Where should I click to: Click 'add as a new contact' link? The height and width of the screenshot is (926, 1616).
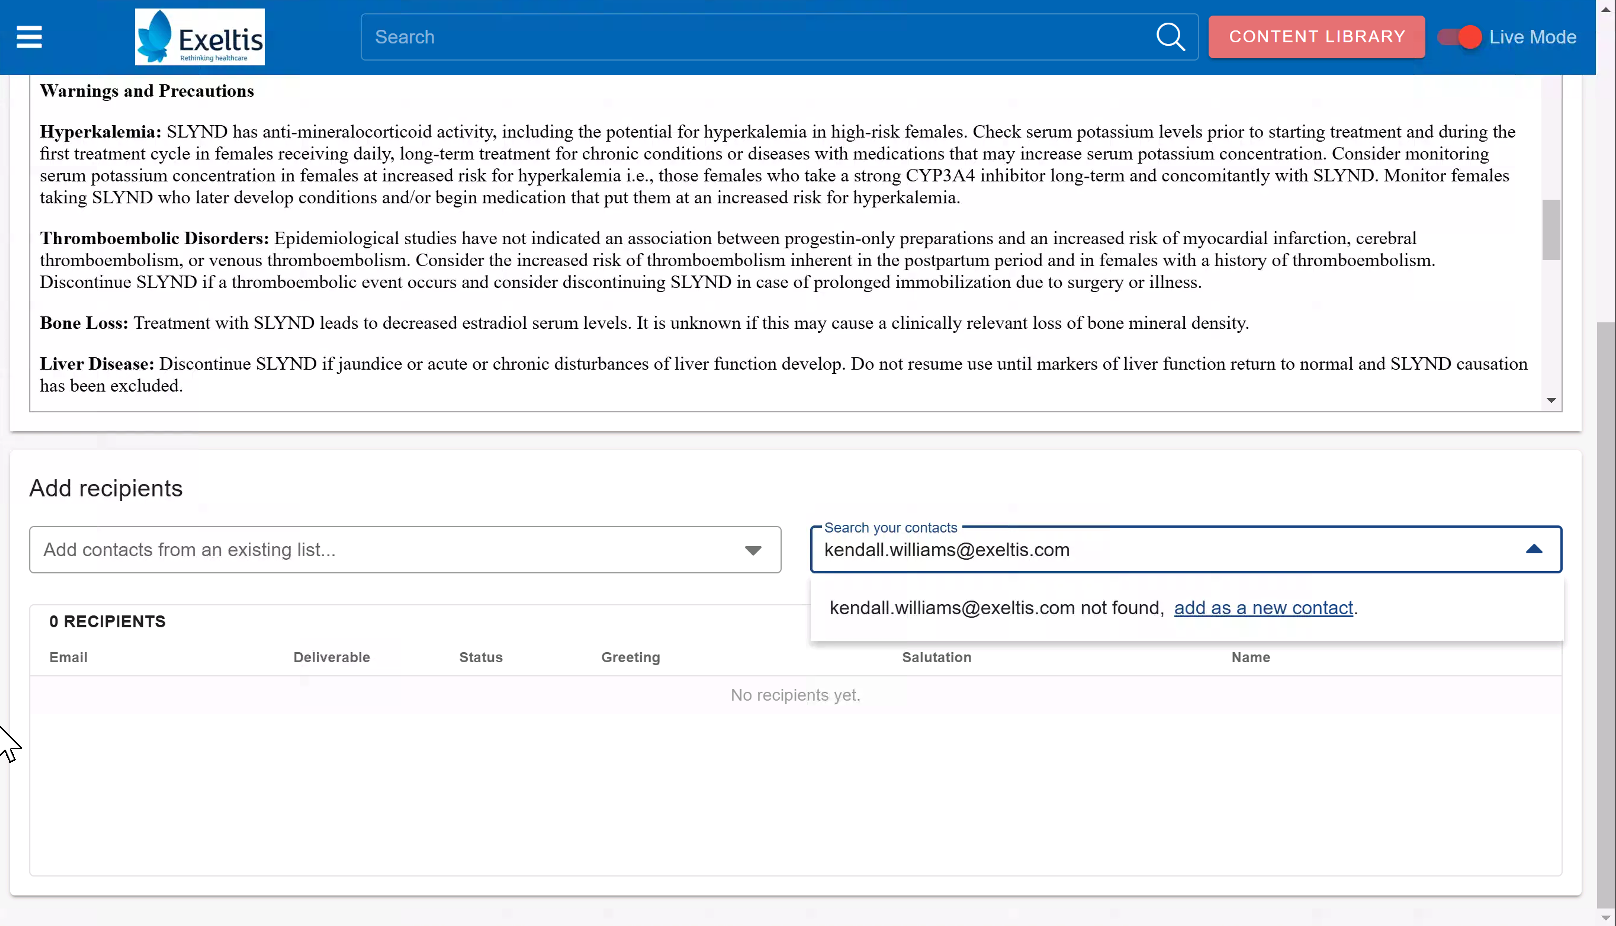(1263, 608)
